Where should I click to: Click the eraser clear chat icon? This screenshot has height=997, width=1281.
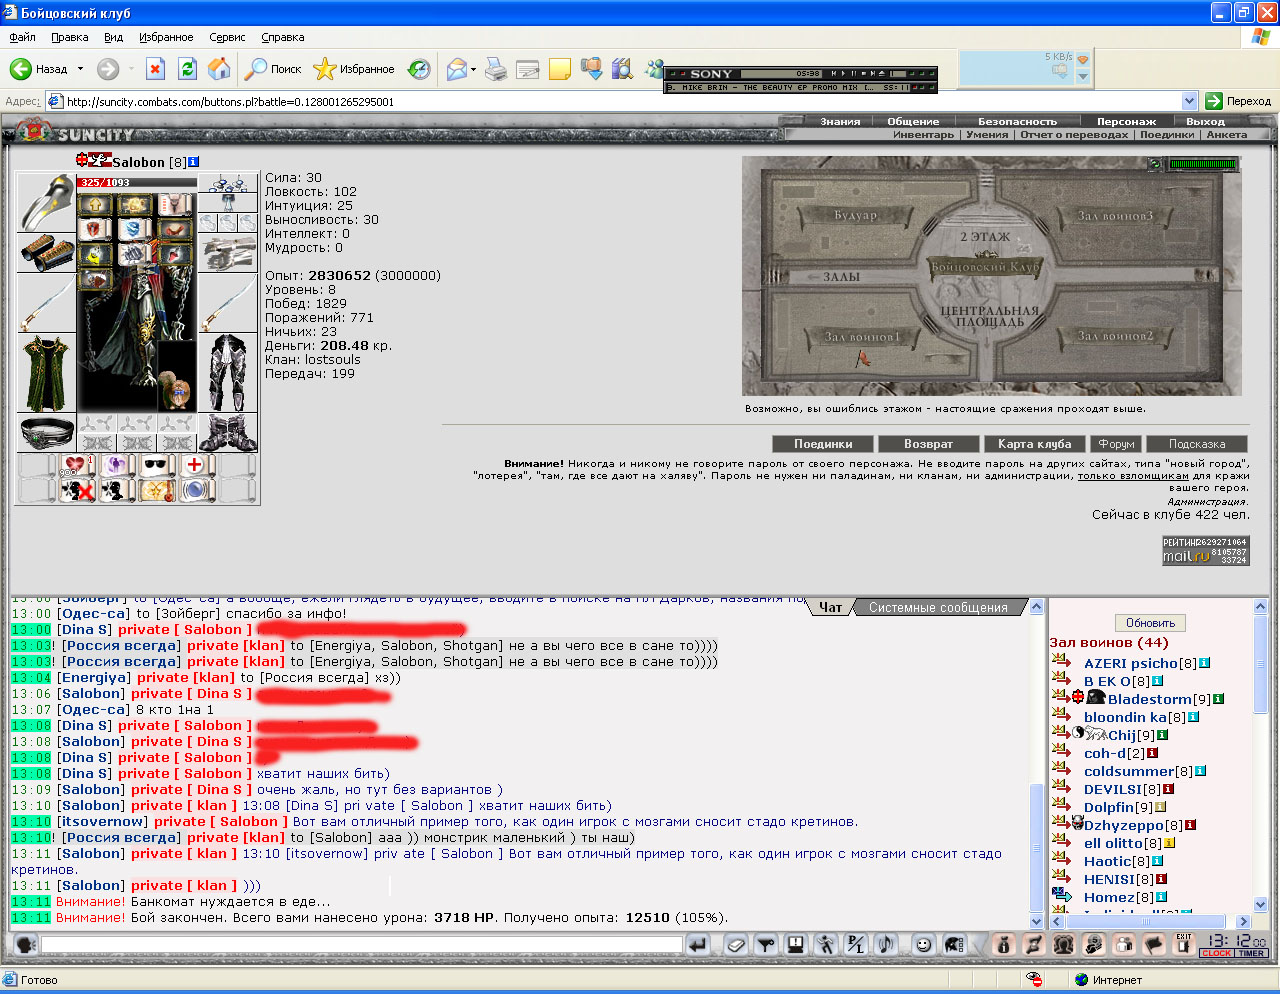point(736,944)
